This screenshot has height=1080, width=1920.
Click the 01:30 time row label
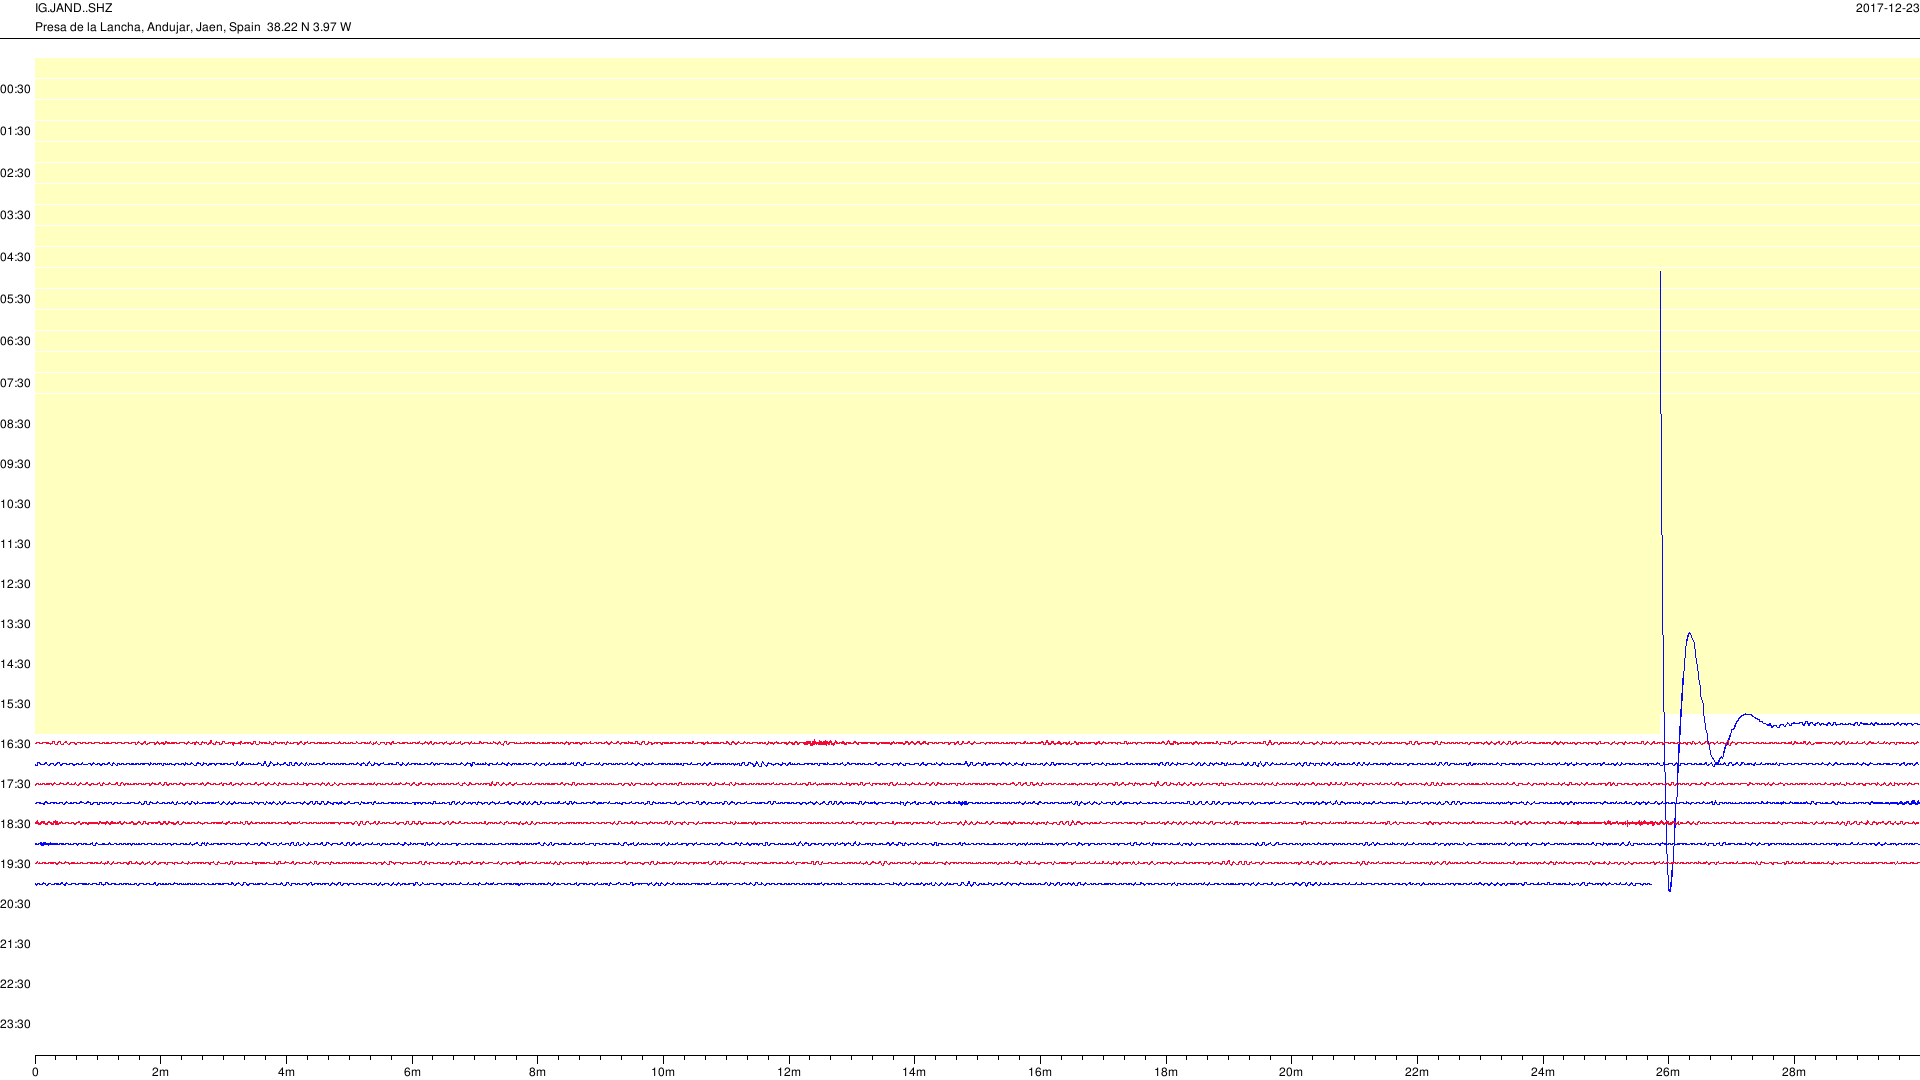click(15, 131)
